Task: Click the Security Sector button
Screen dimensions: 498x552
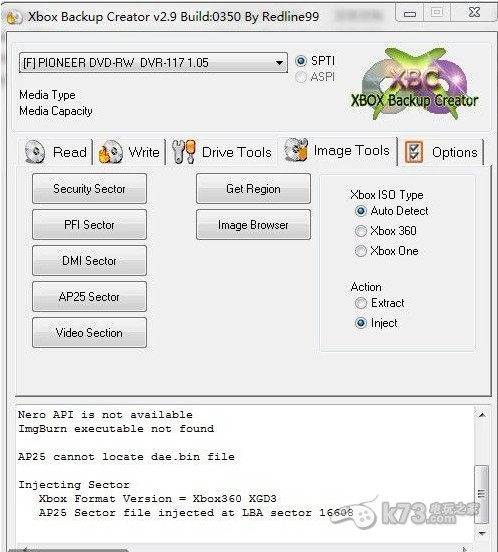Action: (89, 189)
